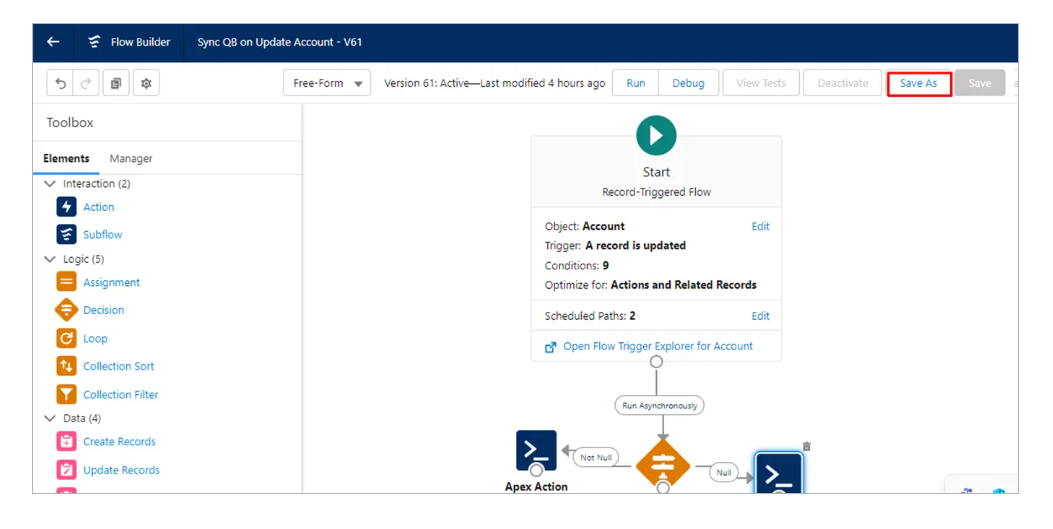Select the Decision element icon
This screenshot has width=1053, height=529.
click(x=67, y=310)
